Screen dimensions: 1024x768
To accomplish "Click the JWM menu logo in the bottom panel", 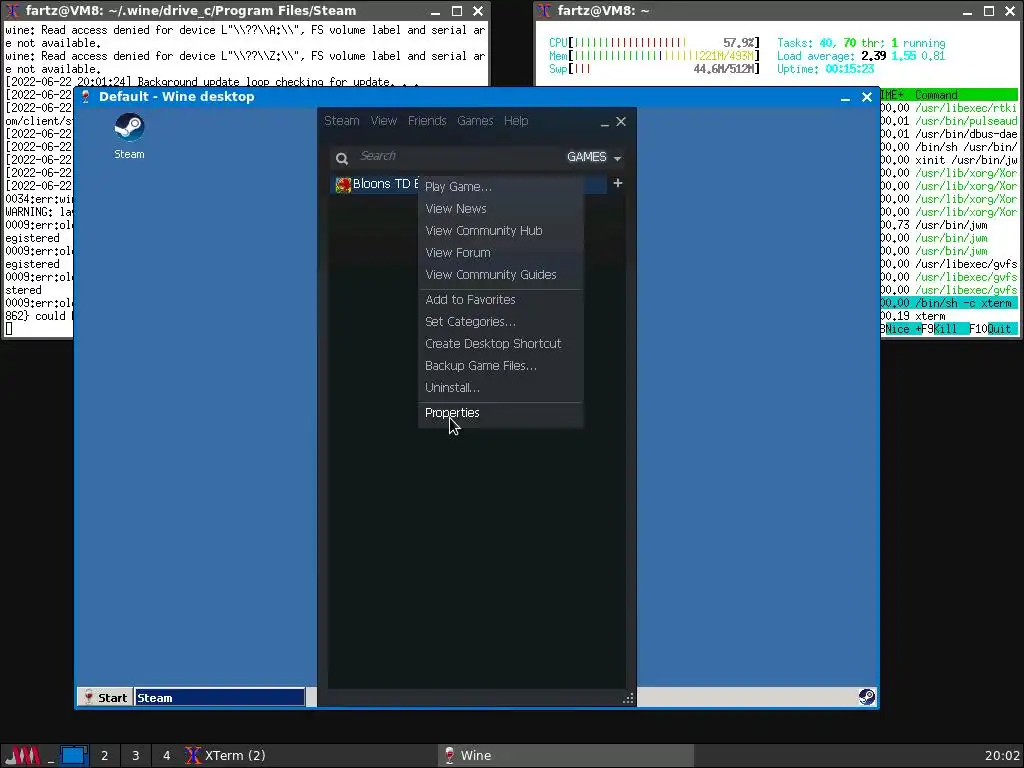I will [23, 756].
